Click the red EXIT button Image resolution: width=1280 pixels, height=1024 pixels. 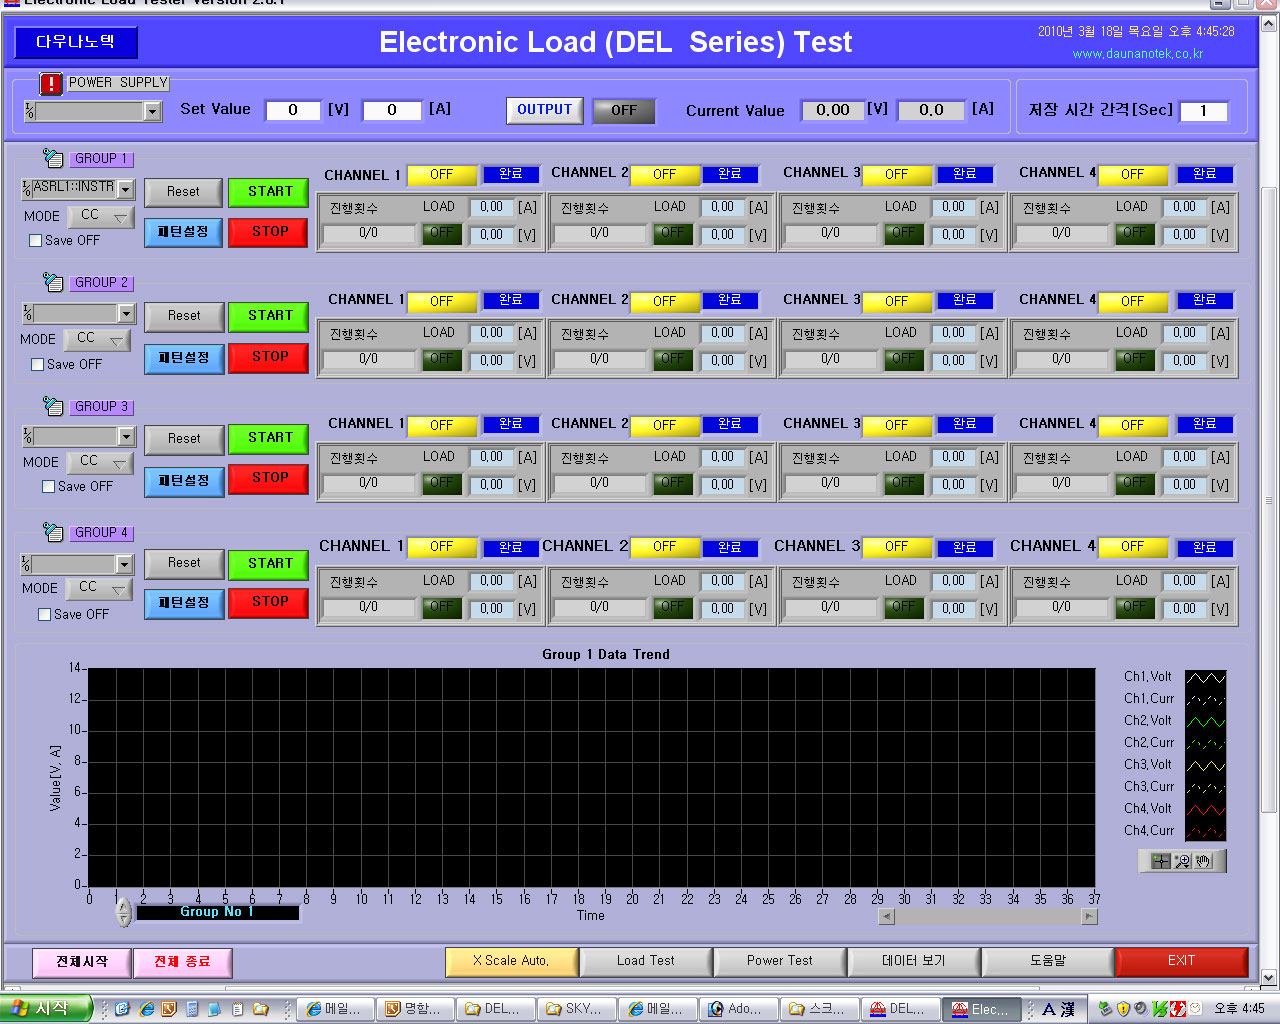tap(1181, 961)
